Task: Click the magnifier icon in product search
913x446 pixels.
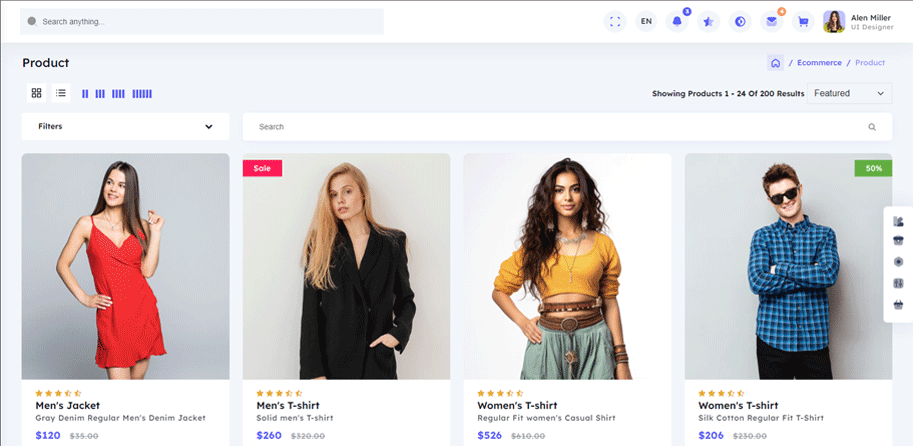Action: (x=872, y=127)
